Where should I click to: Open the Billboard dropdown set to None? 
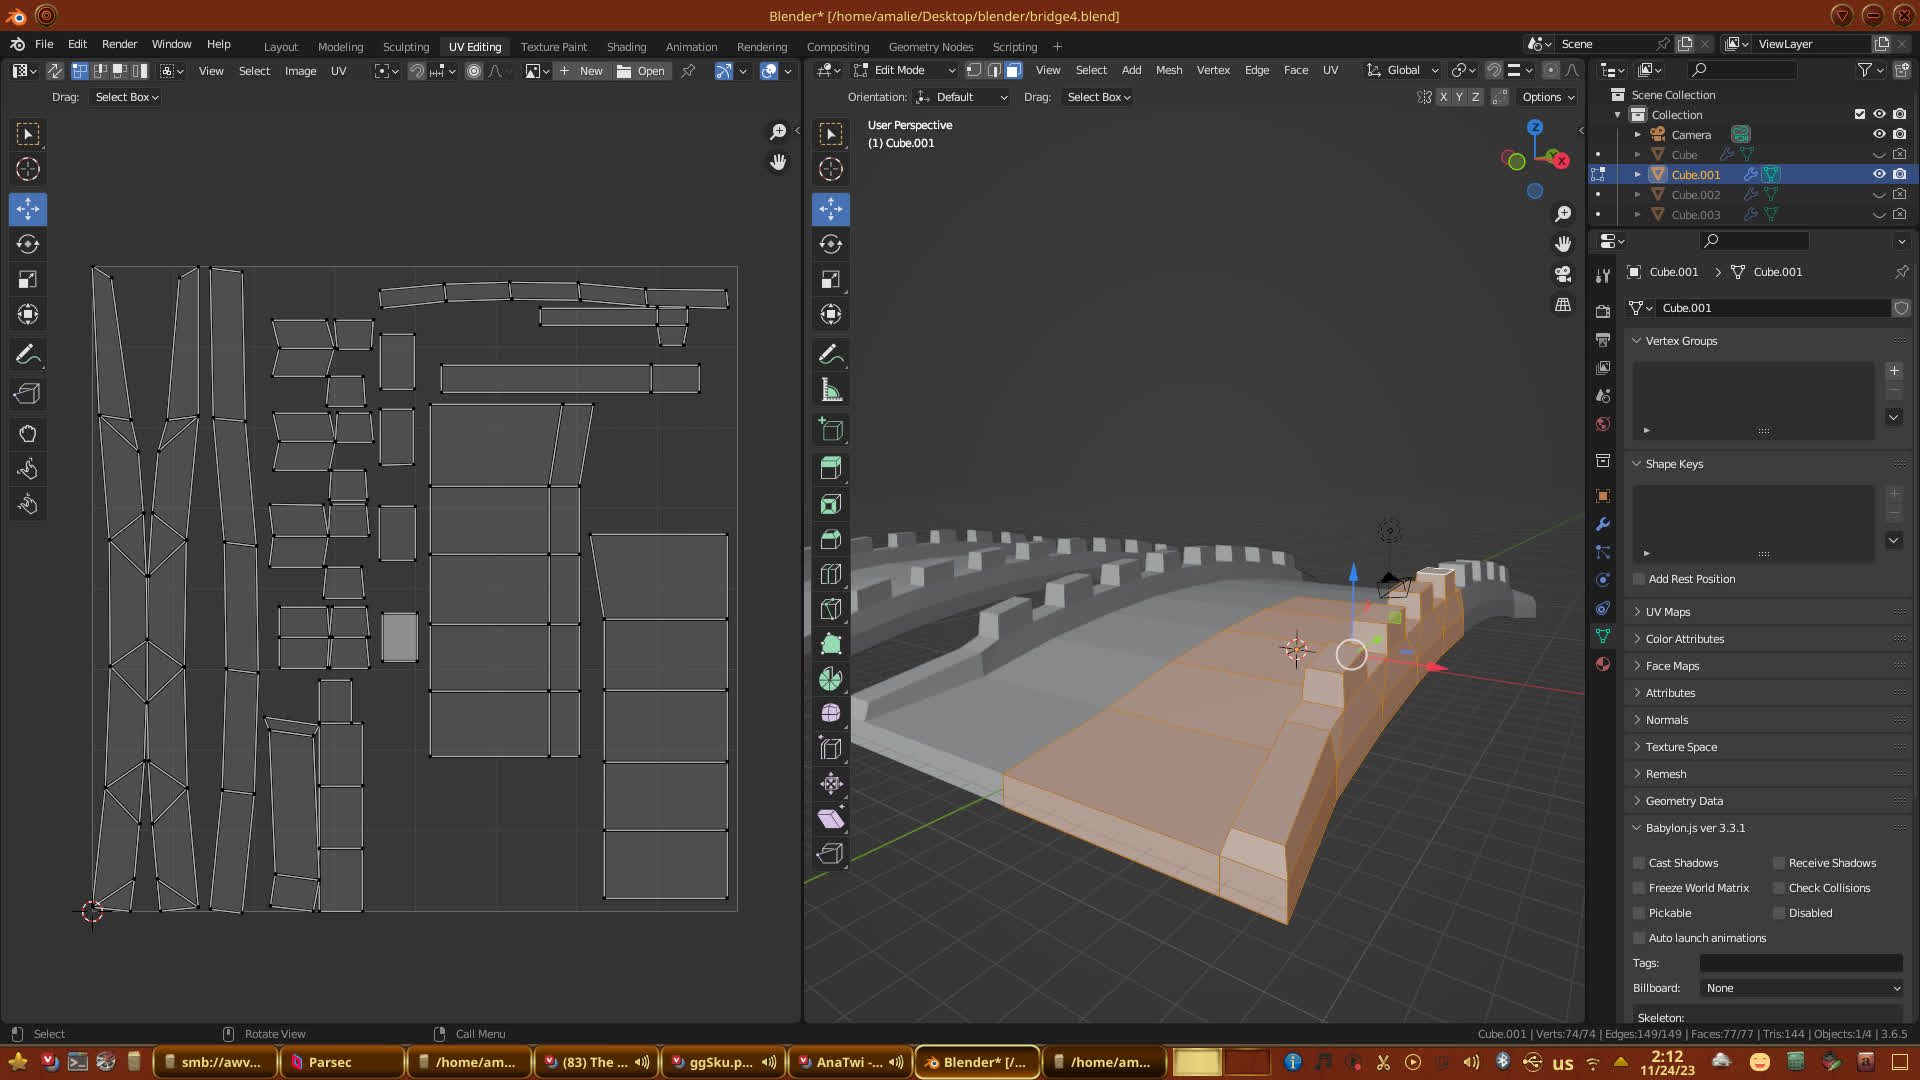pos(1801,988)
